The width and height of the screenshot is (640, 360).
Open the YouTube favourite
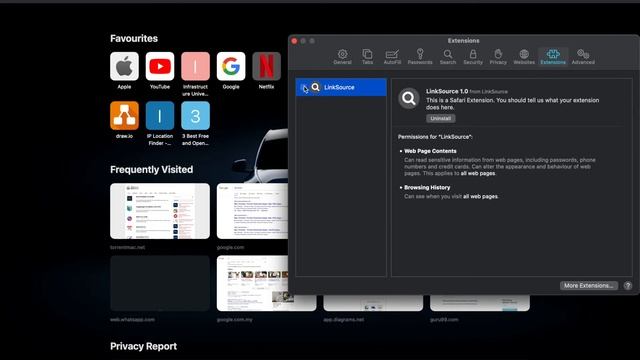click(160, 66)
